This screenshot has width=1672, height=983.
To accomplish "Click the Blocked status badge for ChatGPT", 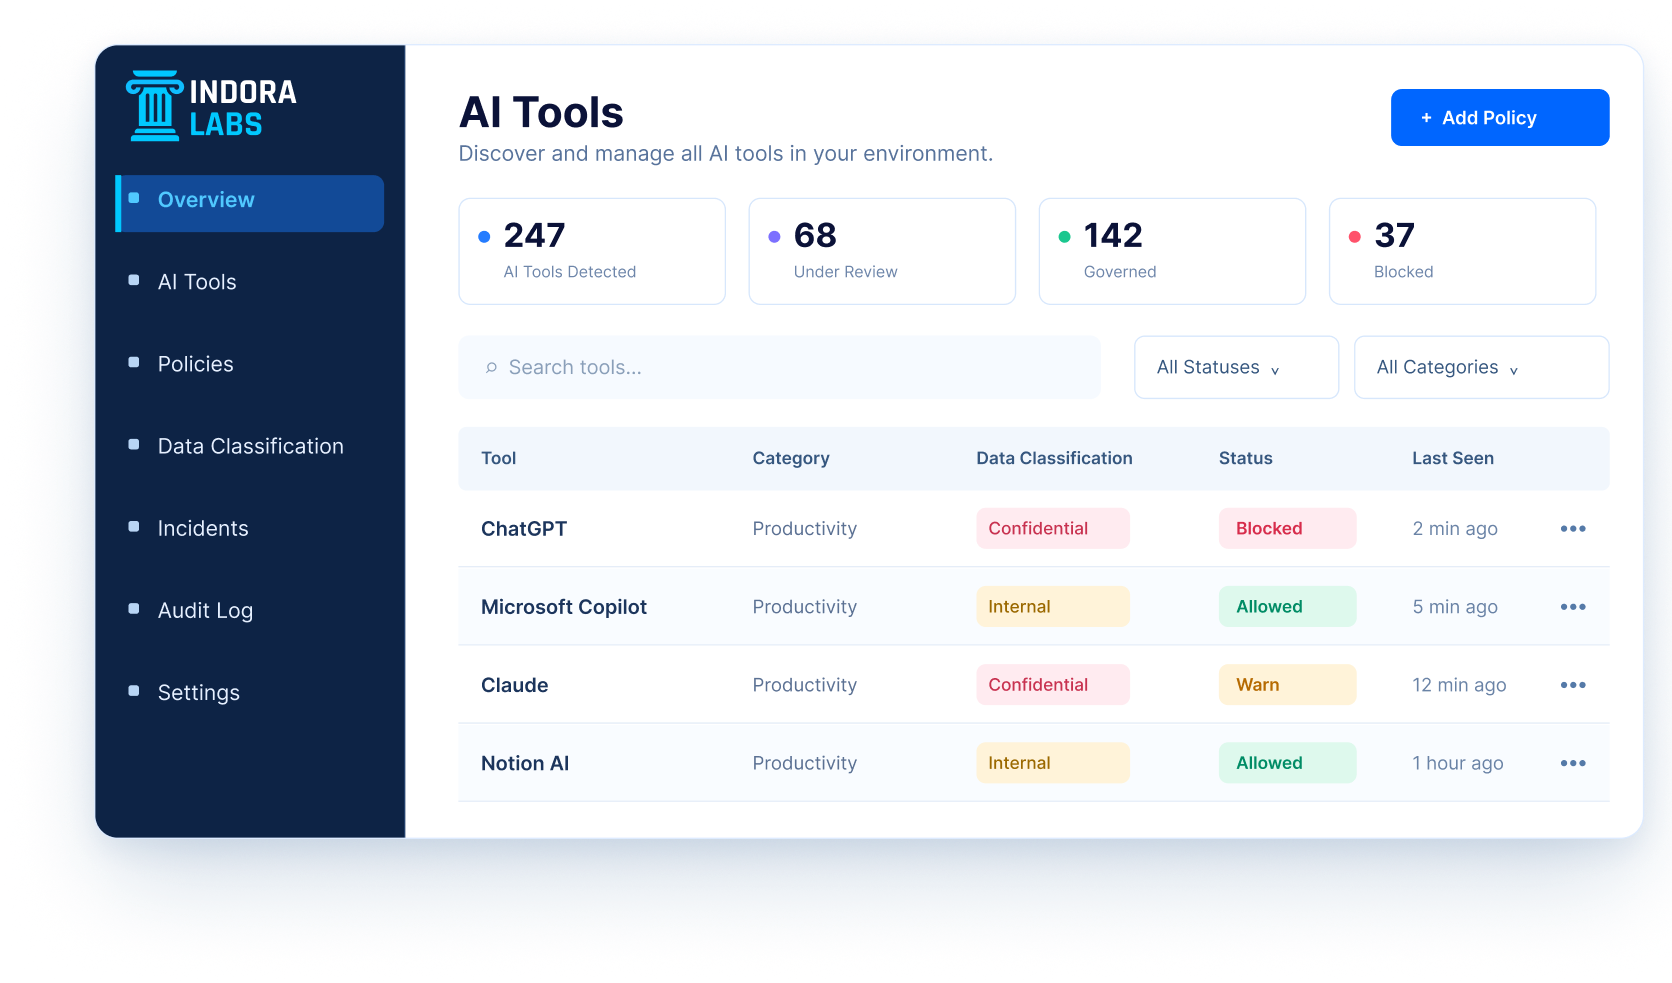I will coord(1287,528).
